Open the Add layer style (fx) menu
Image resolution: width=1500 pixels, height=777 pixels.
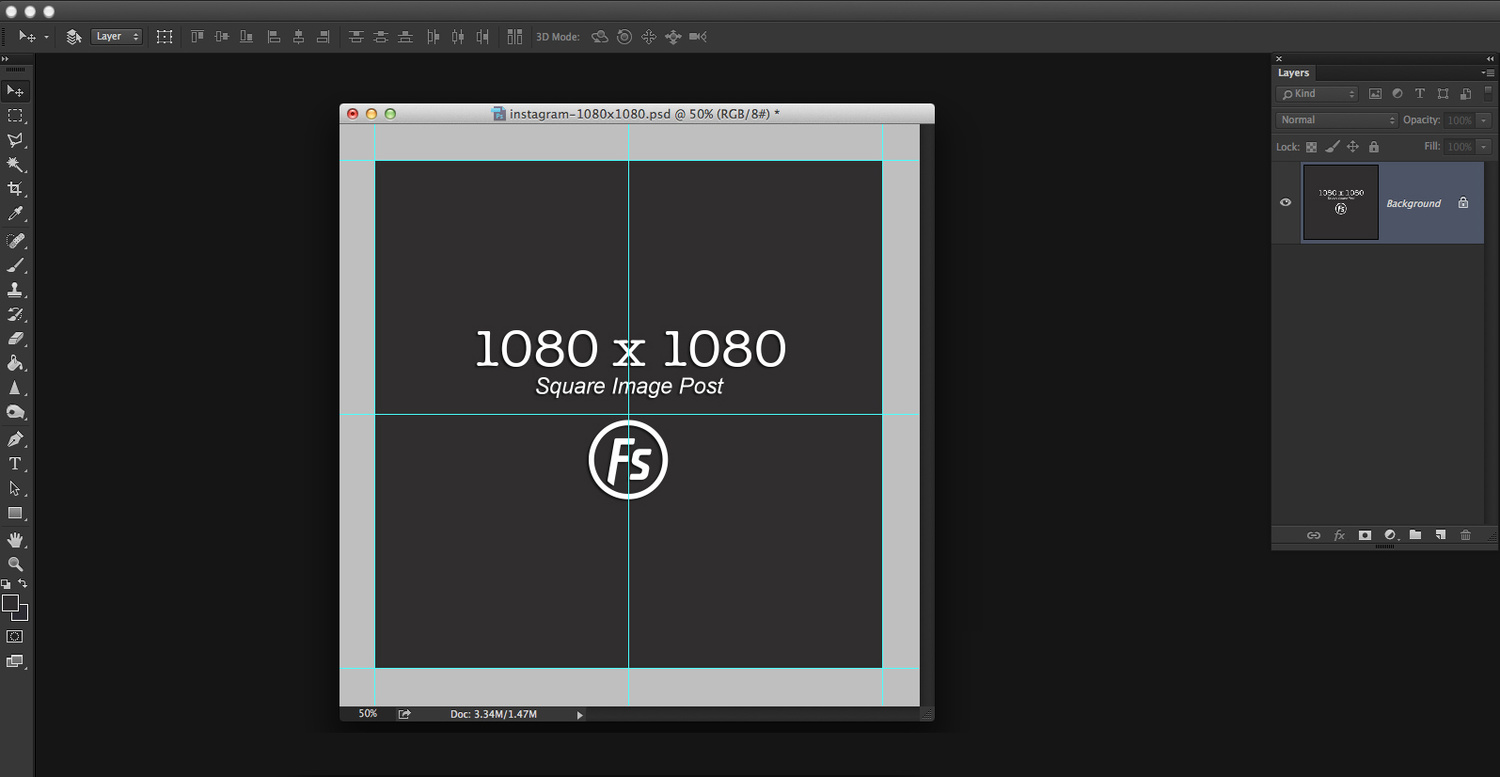coord(1339,535)
